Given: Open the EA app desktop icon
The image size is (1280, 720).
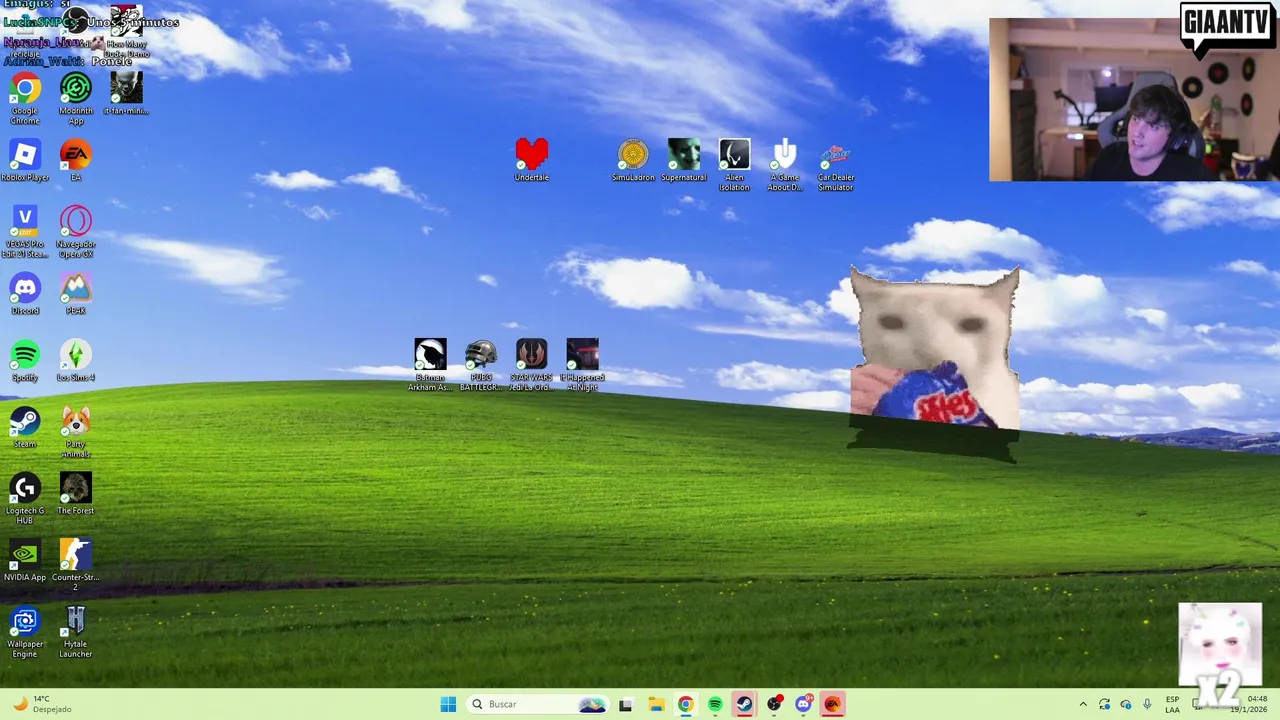Looking at the screenshot, I should click(76, 161).
